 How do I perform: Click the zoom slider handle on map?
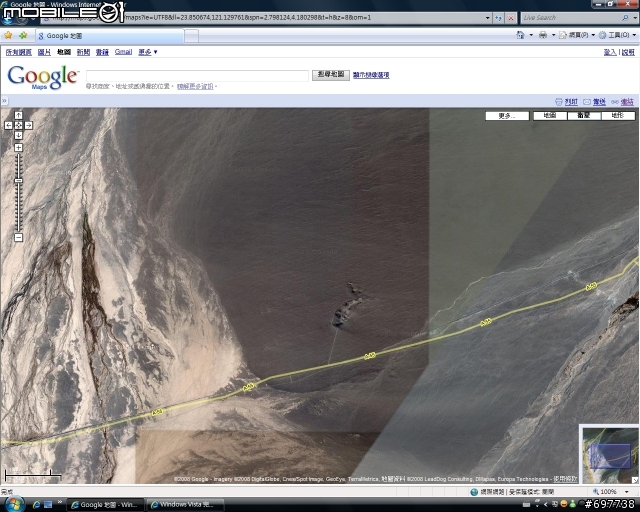pyautogui.click(x=18, y=180)
